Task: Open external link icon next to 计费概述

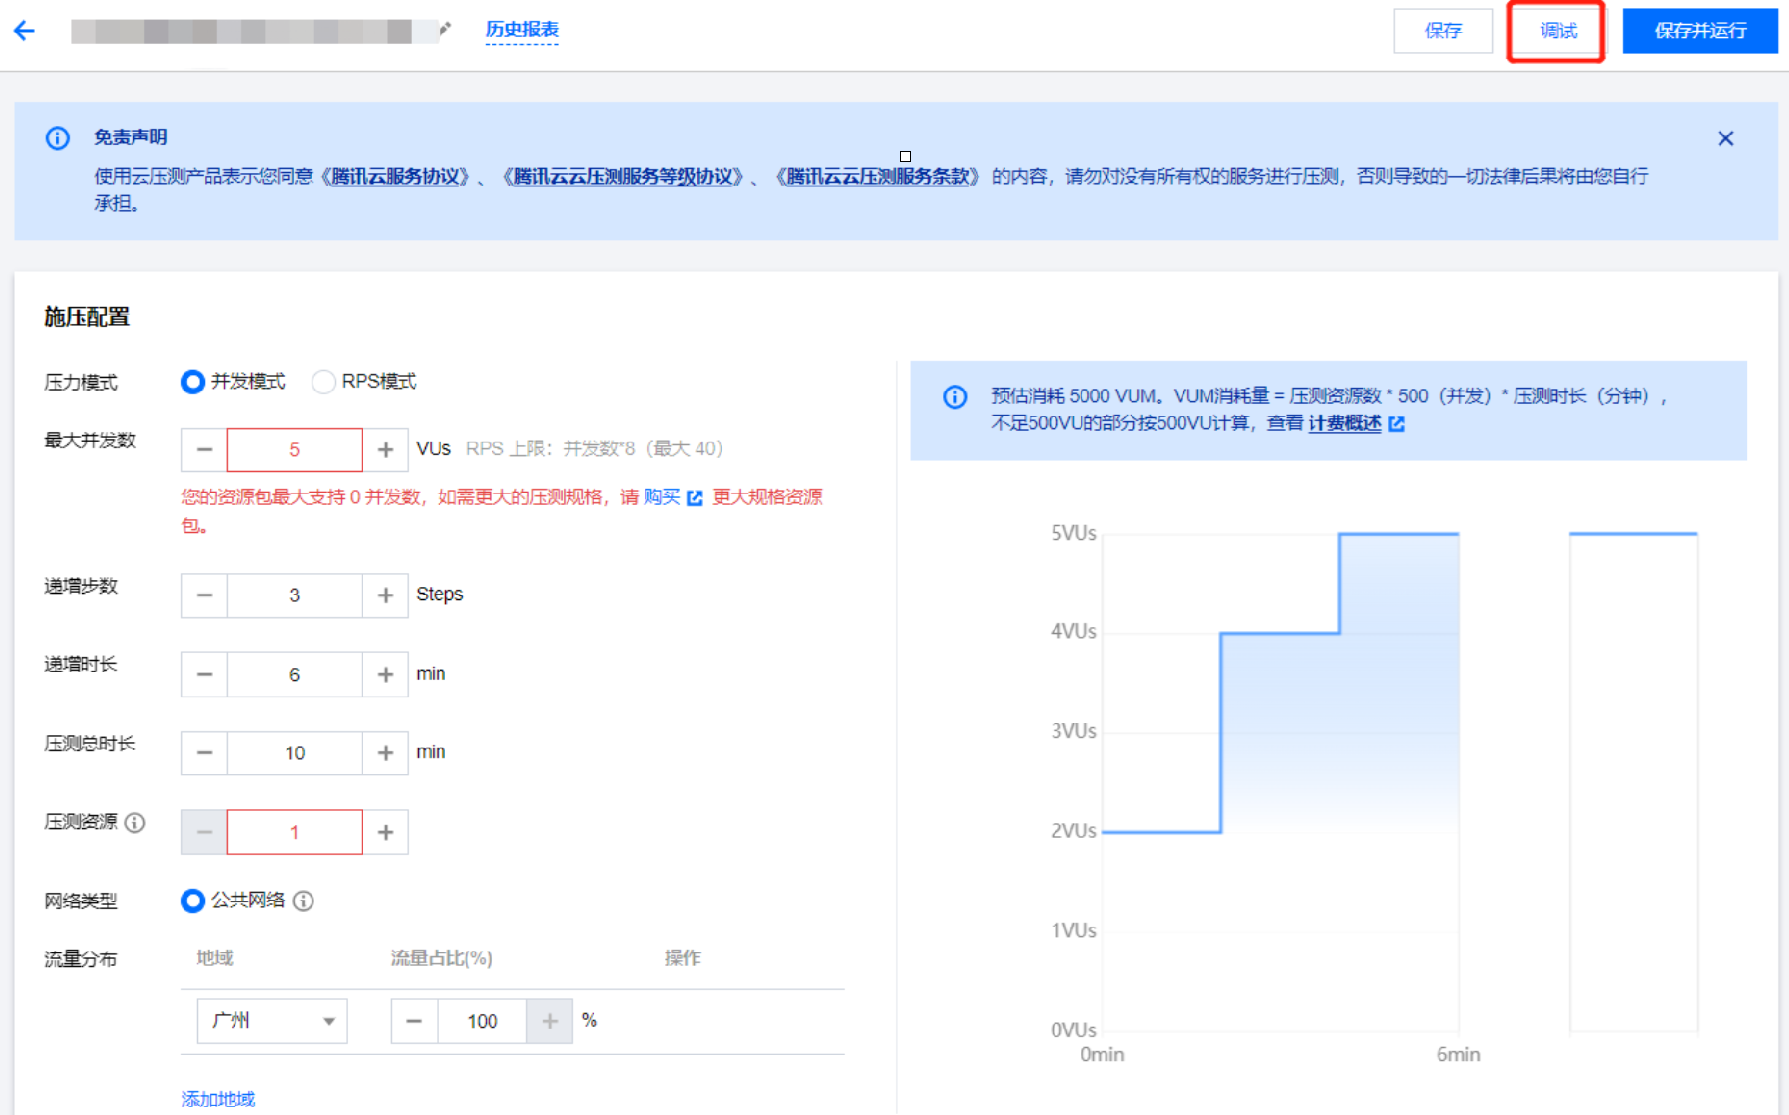Action: [1397, 424]
